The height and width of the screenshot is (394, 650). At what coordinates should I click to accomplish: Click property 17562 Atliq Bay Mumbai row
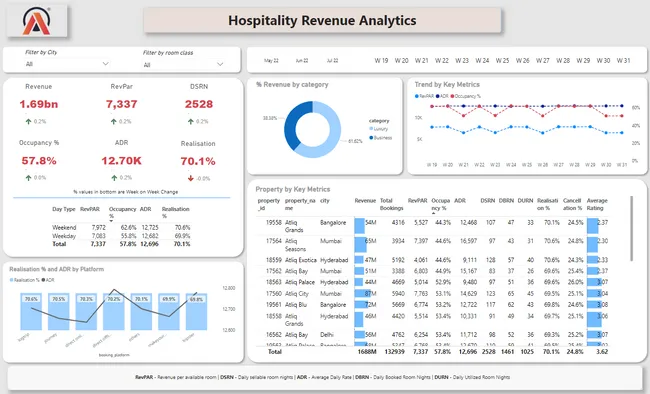tap(432, 271)
